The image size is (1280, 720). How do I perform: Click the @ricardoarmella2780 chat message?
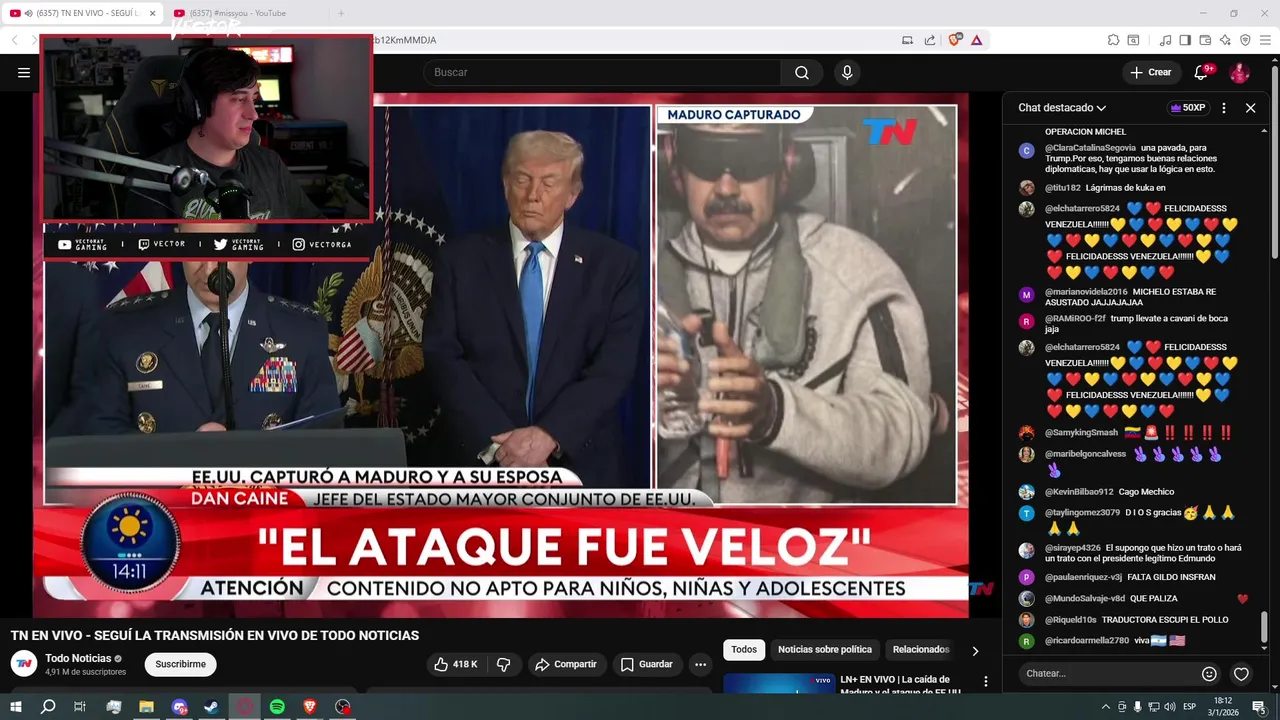(x=1115, y=641)
